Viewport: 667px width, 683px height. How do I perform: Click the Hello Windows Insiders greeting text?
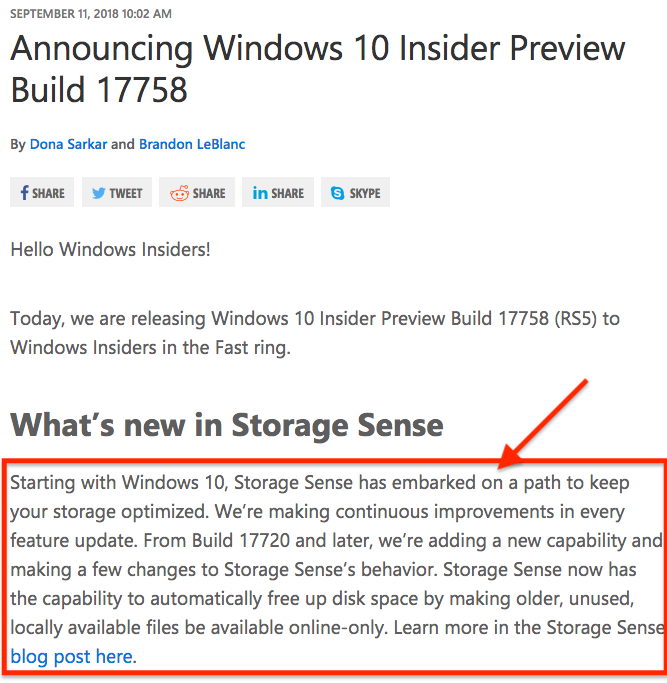click(110, 250)
